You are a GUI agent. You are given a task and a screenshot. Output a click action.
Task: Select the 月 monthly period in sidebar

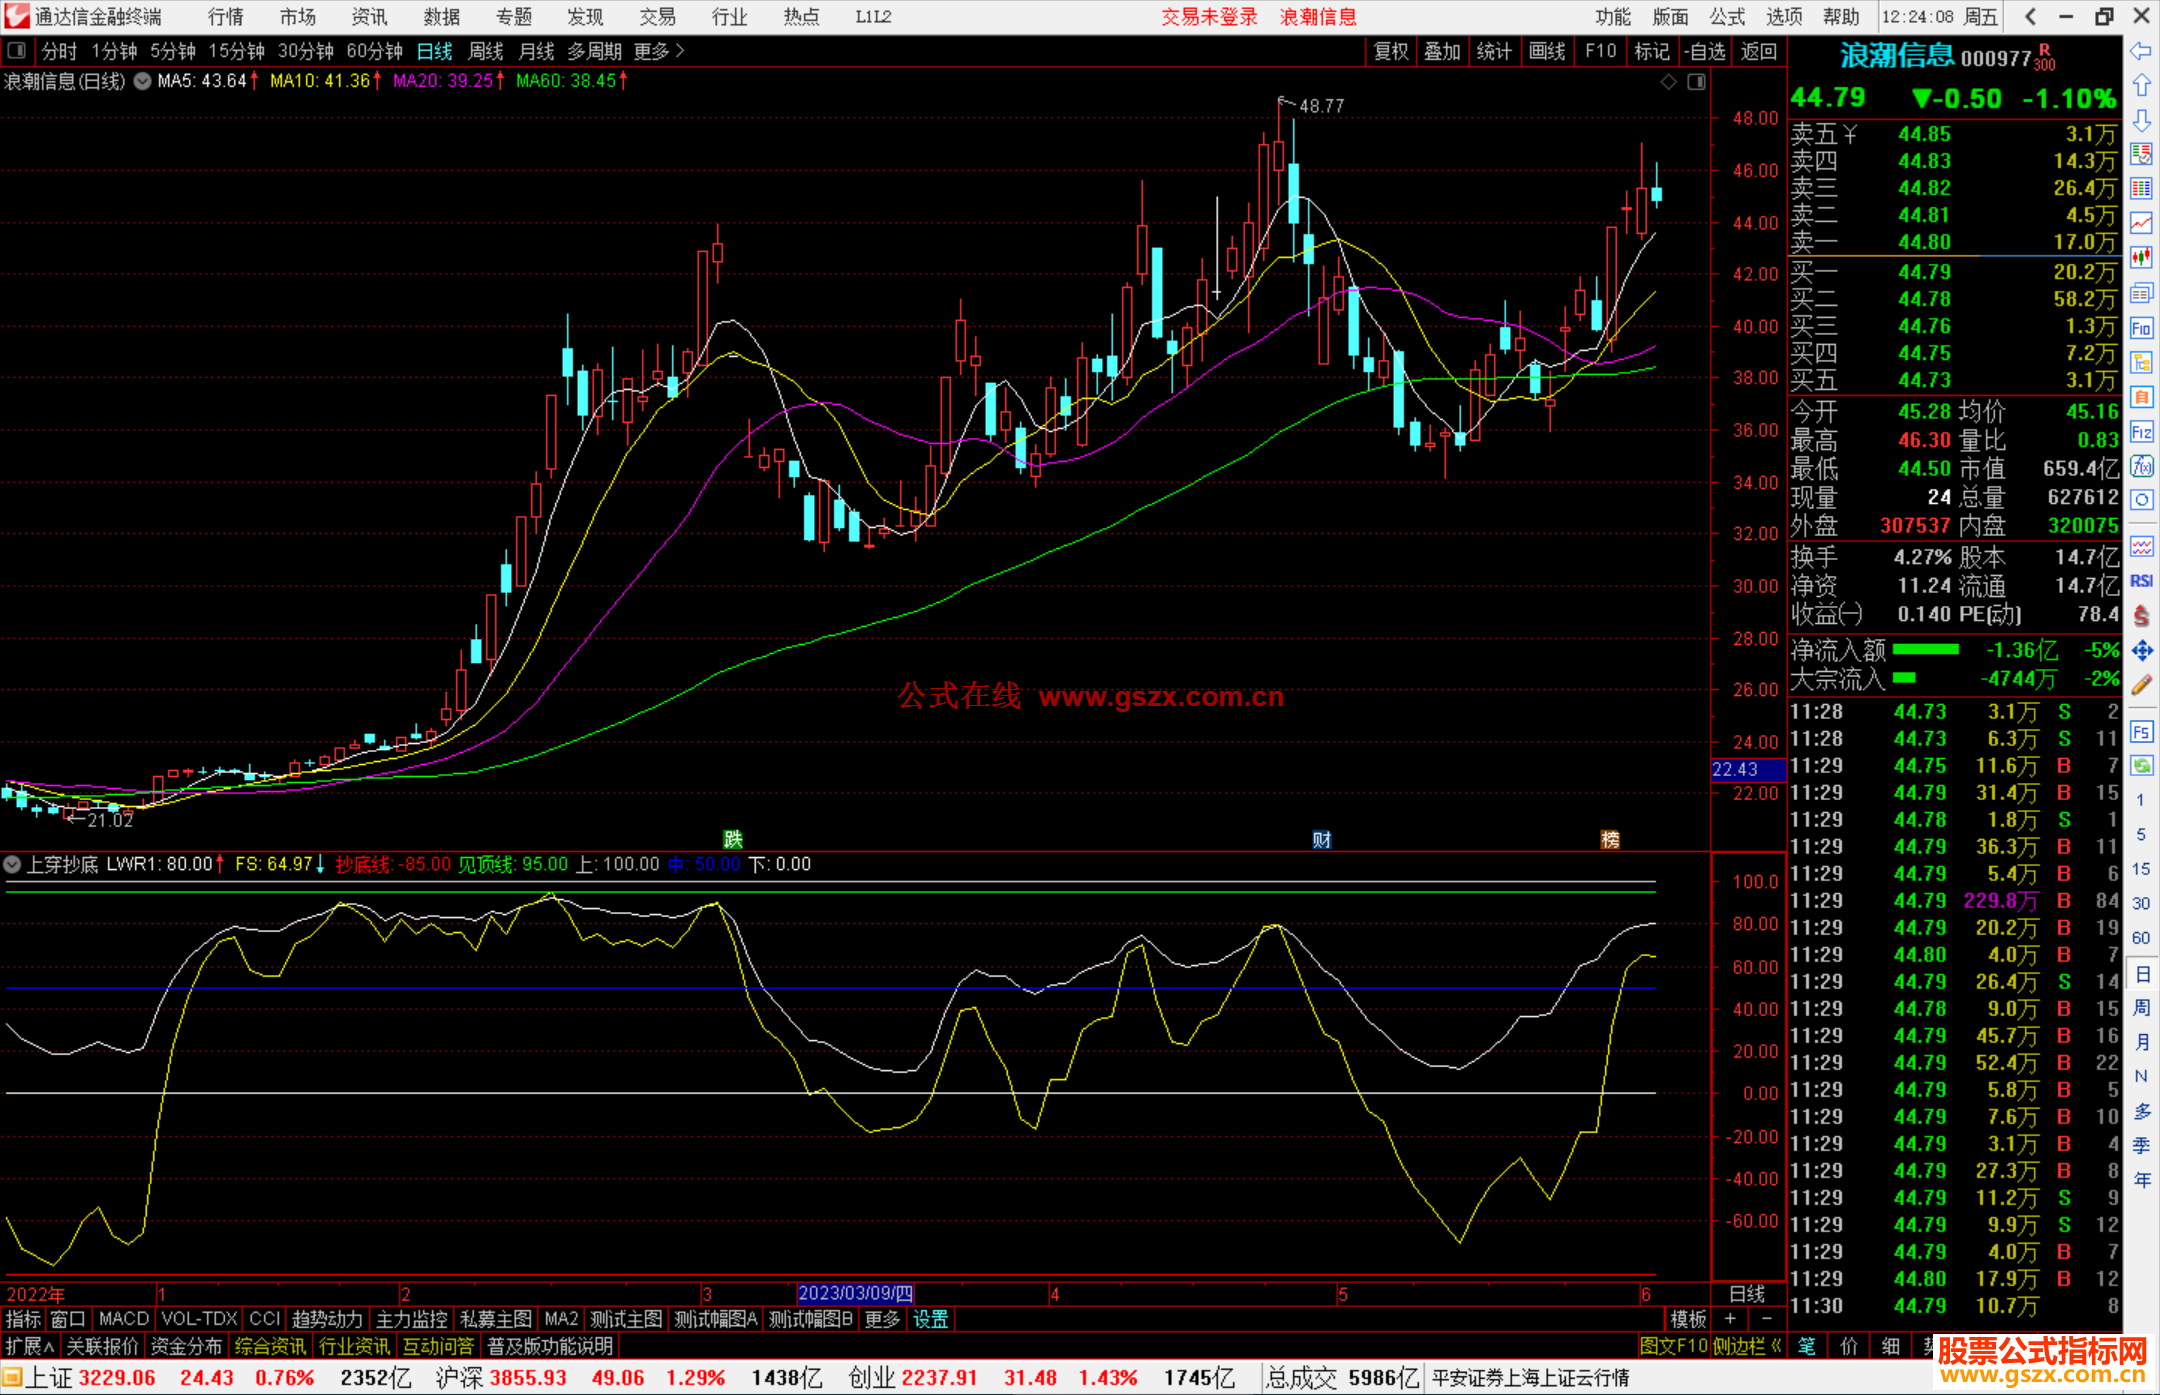pyautogui.click(x=2141, y=1042)
